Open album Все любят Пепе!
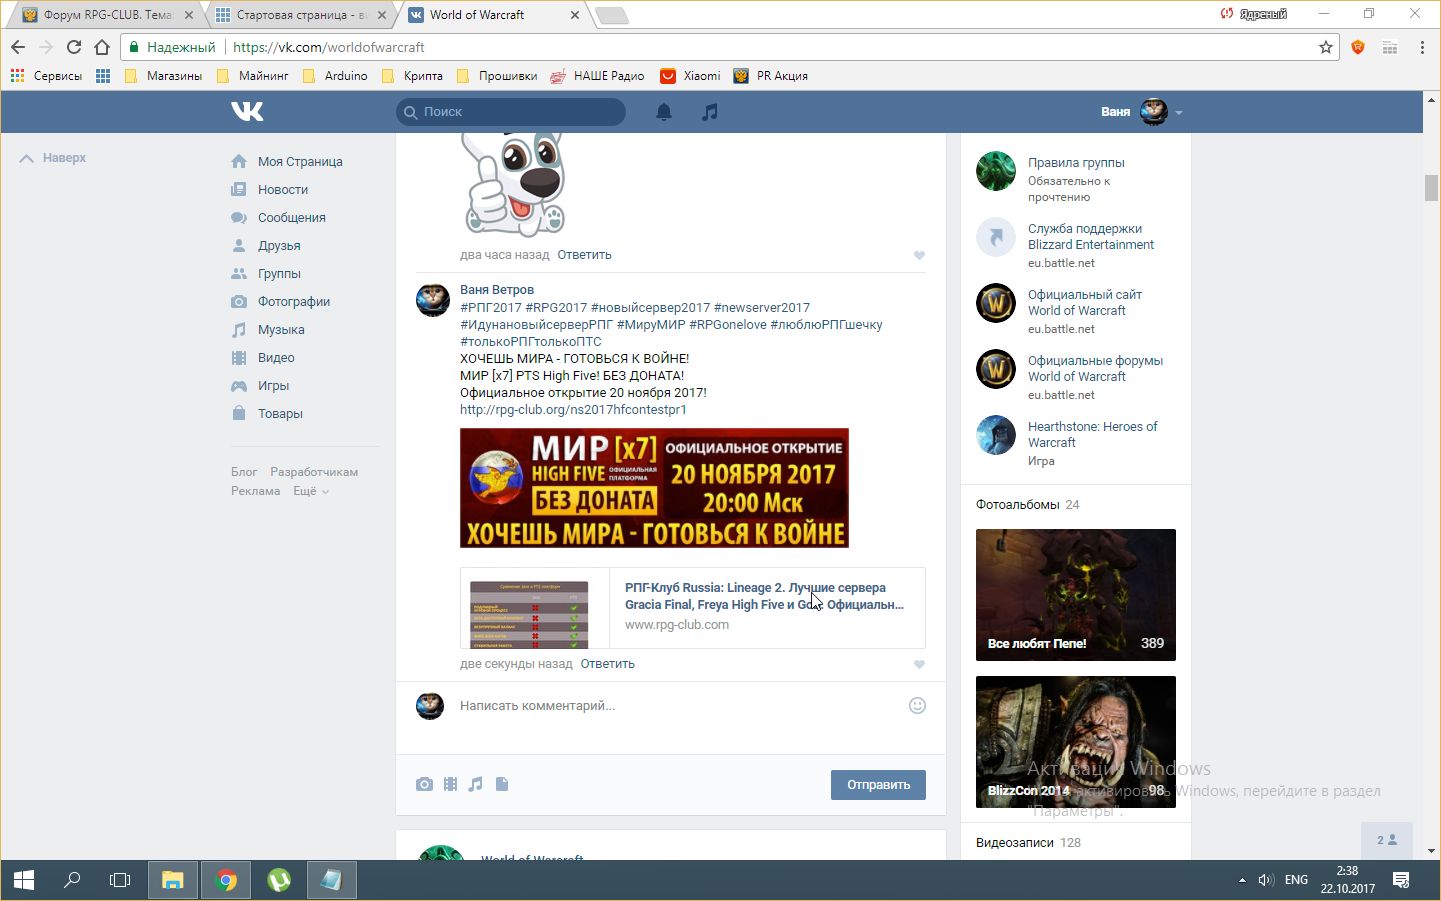 coord(1076,595)
